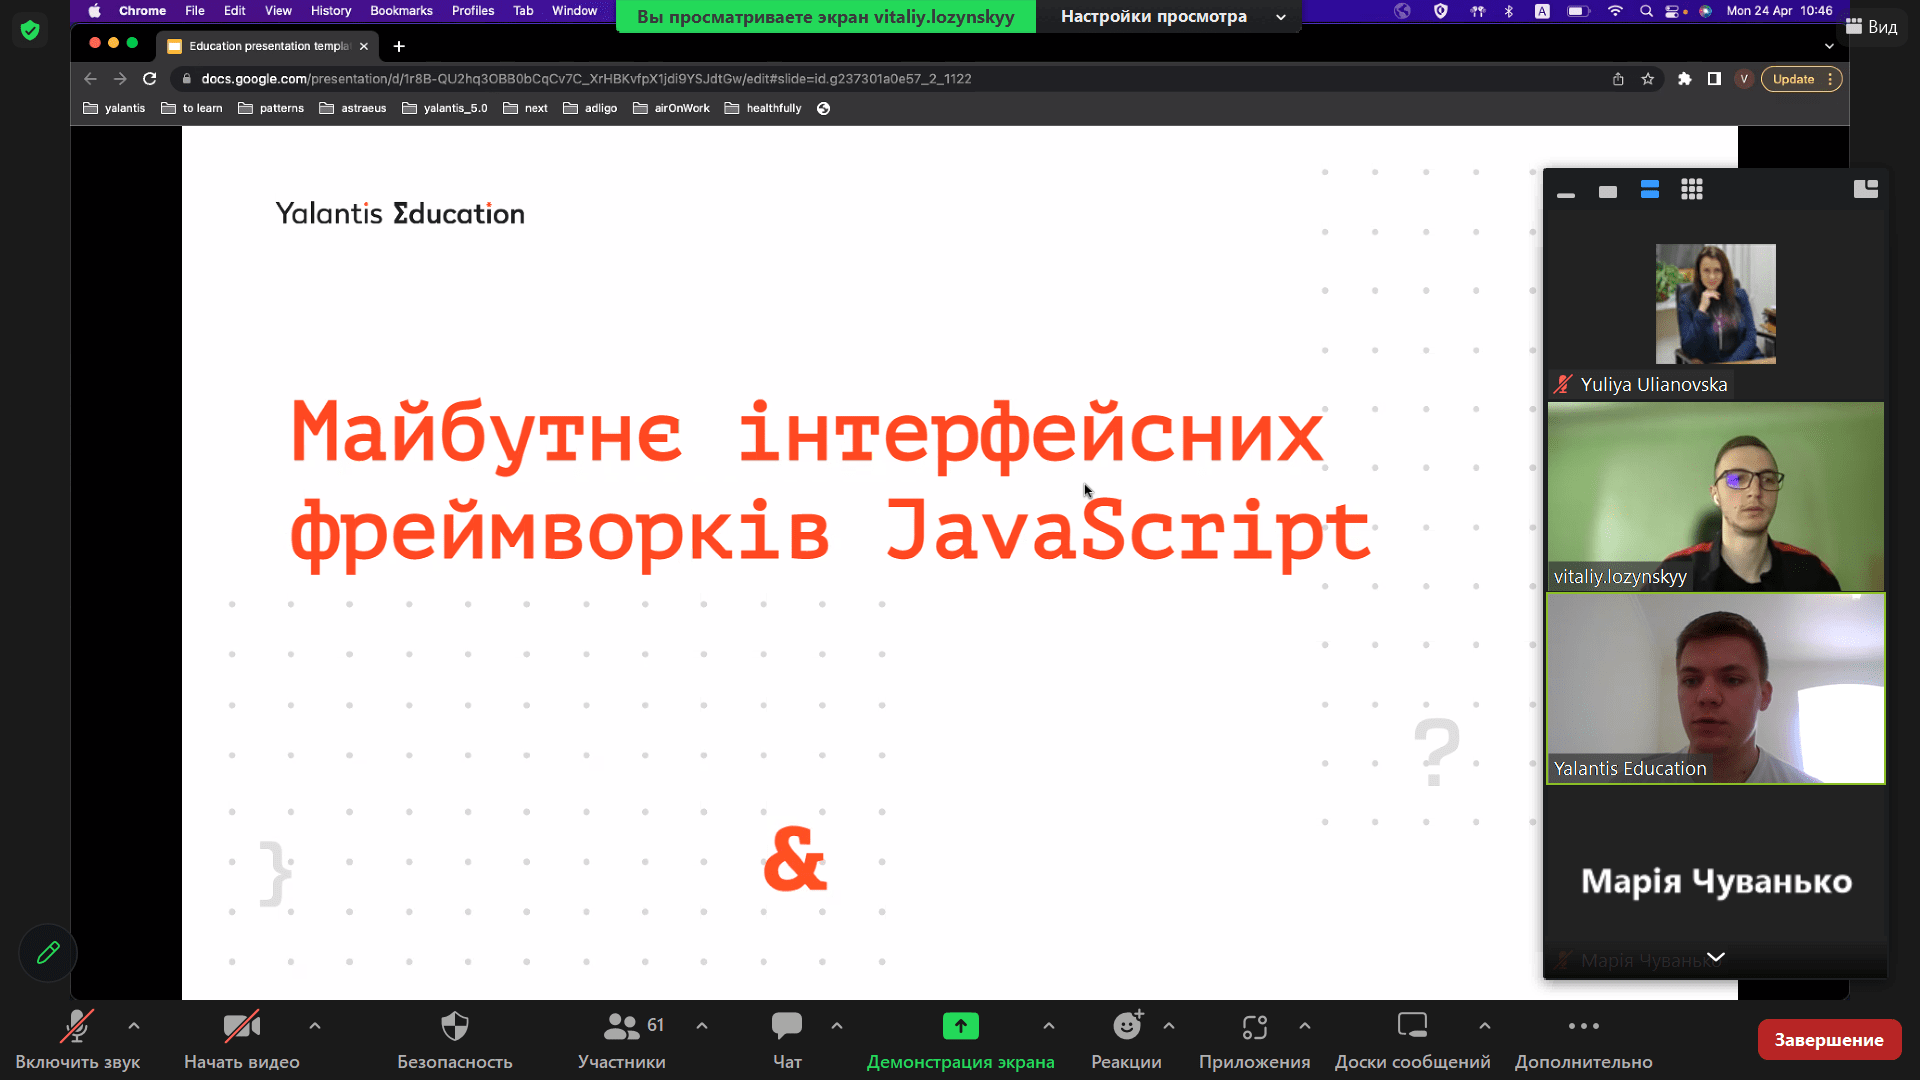Go back in Chrome
The height and width of the screenshot is (1080, 1920).
[90, 79]
